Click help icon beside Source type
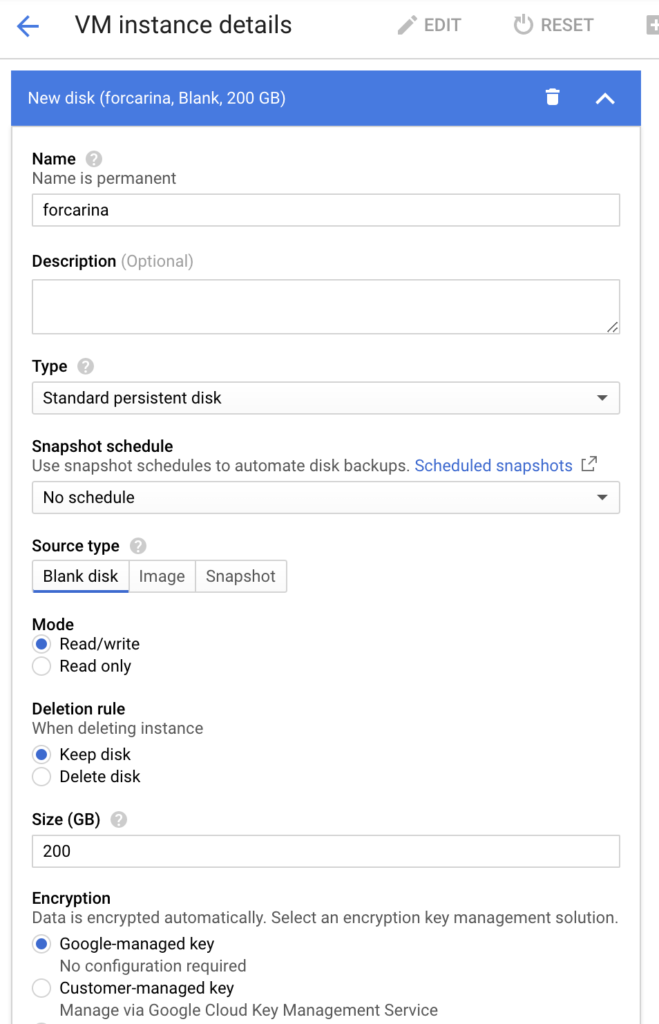 coord(138,546)
